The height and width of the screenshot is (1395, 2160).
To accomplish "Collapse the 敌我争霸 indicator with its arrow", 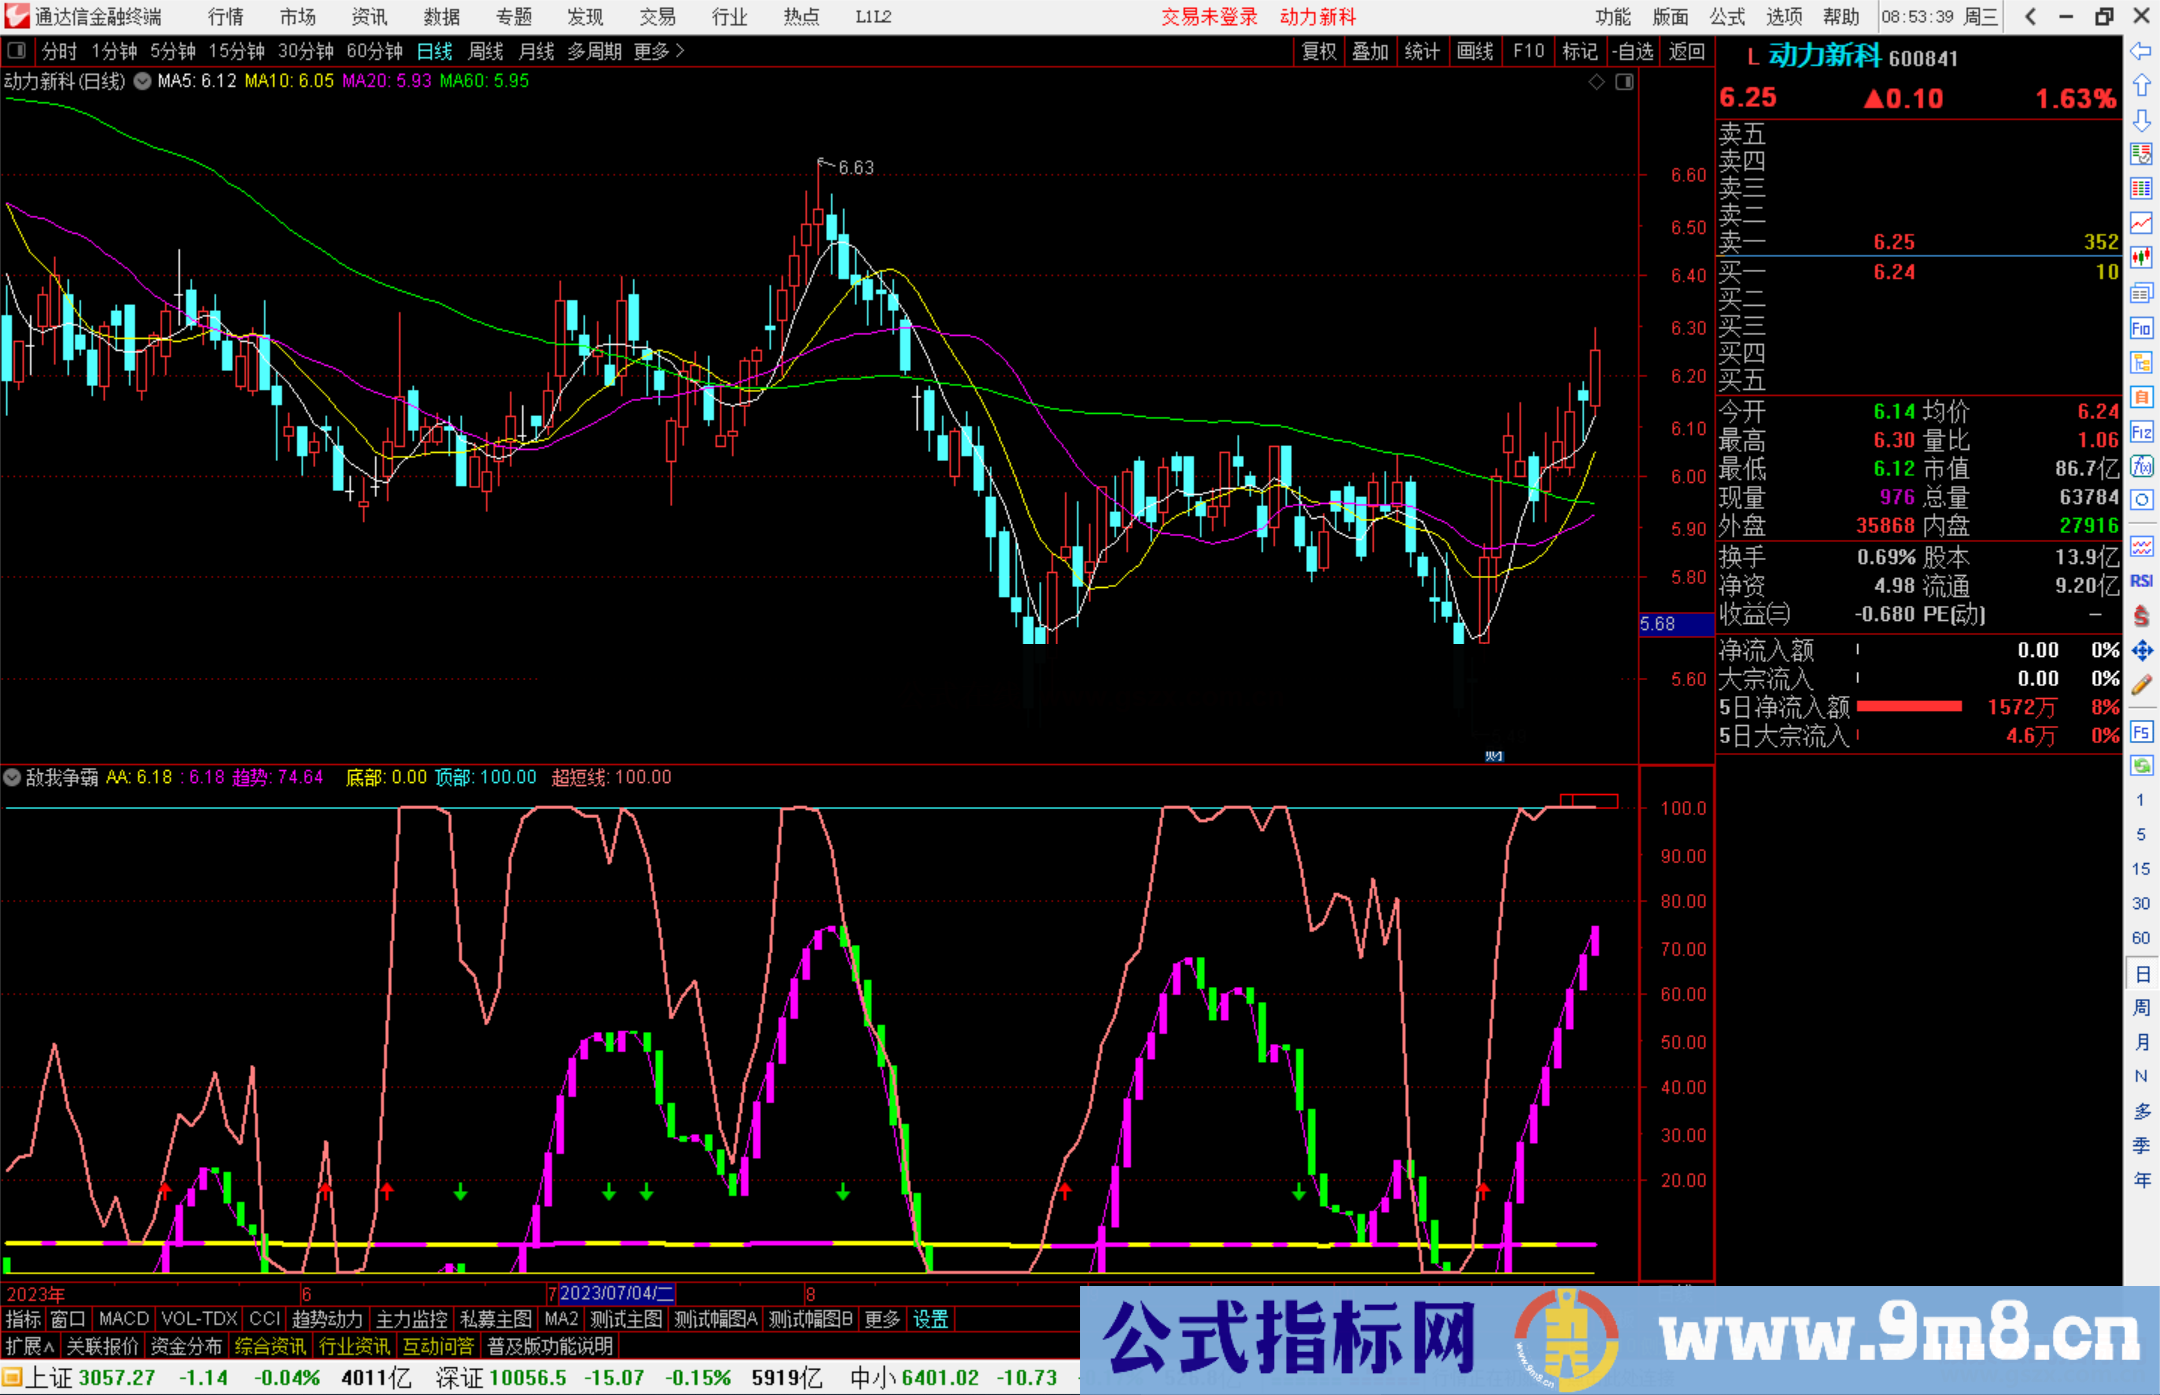I will pyautogui.click(x=11, y=777).
